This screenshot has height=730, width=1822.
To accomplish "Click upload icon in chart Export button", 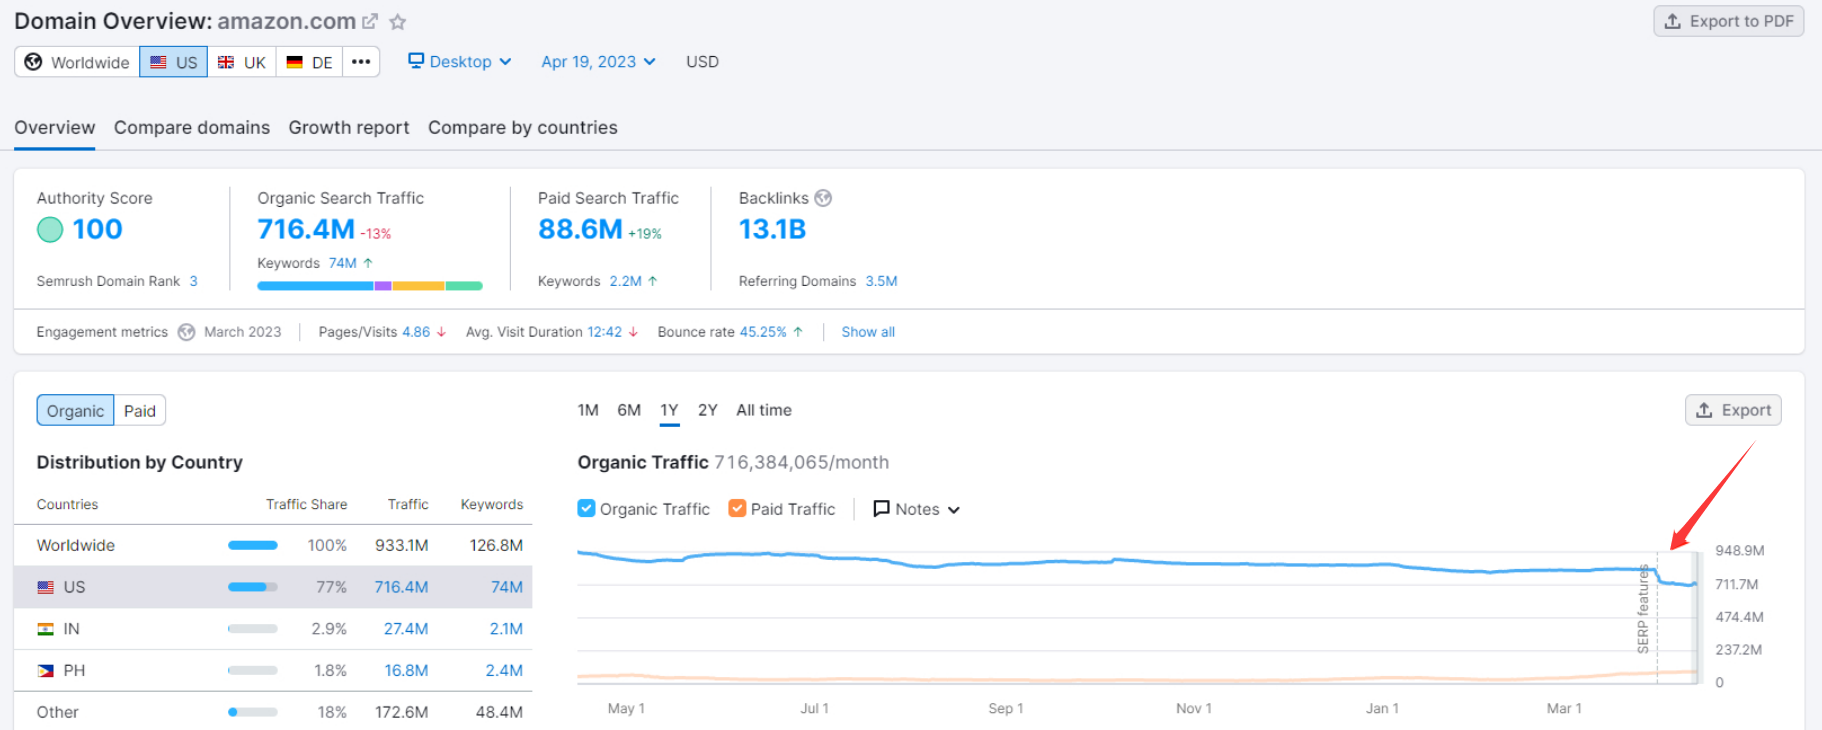I will (x=1704, y=410).
